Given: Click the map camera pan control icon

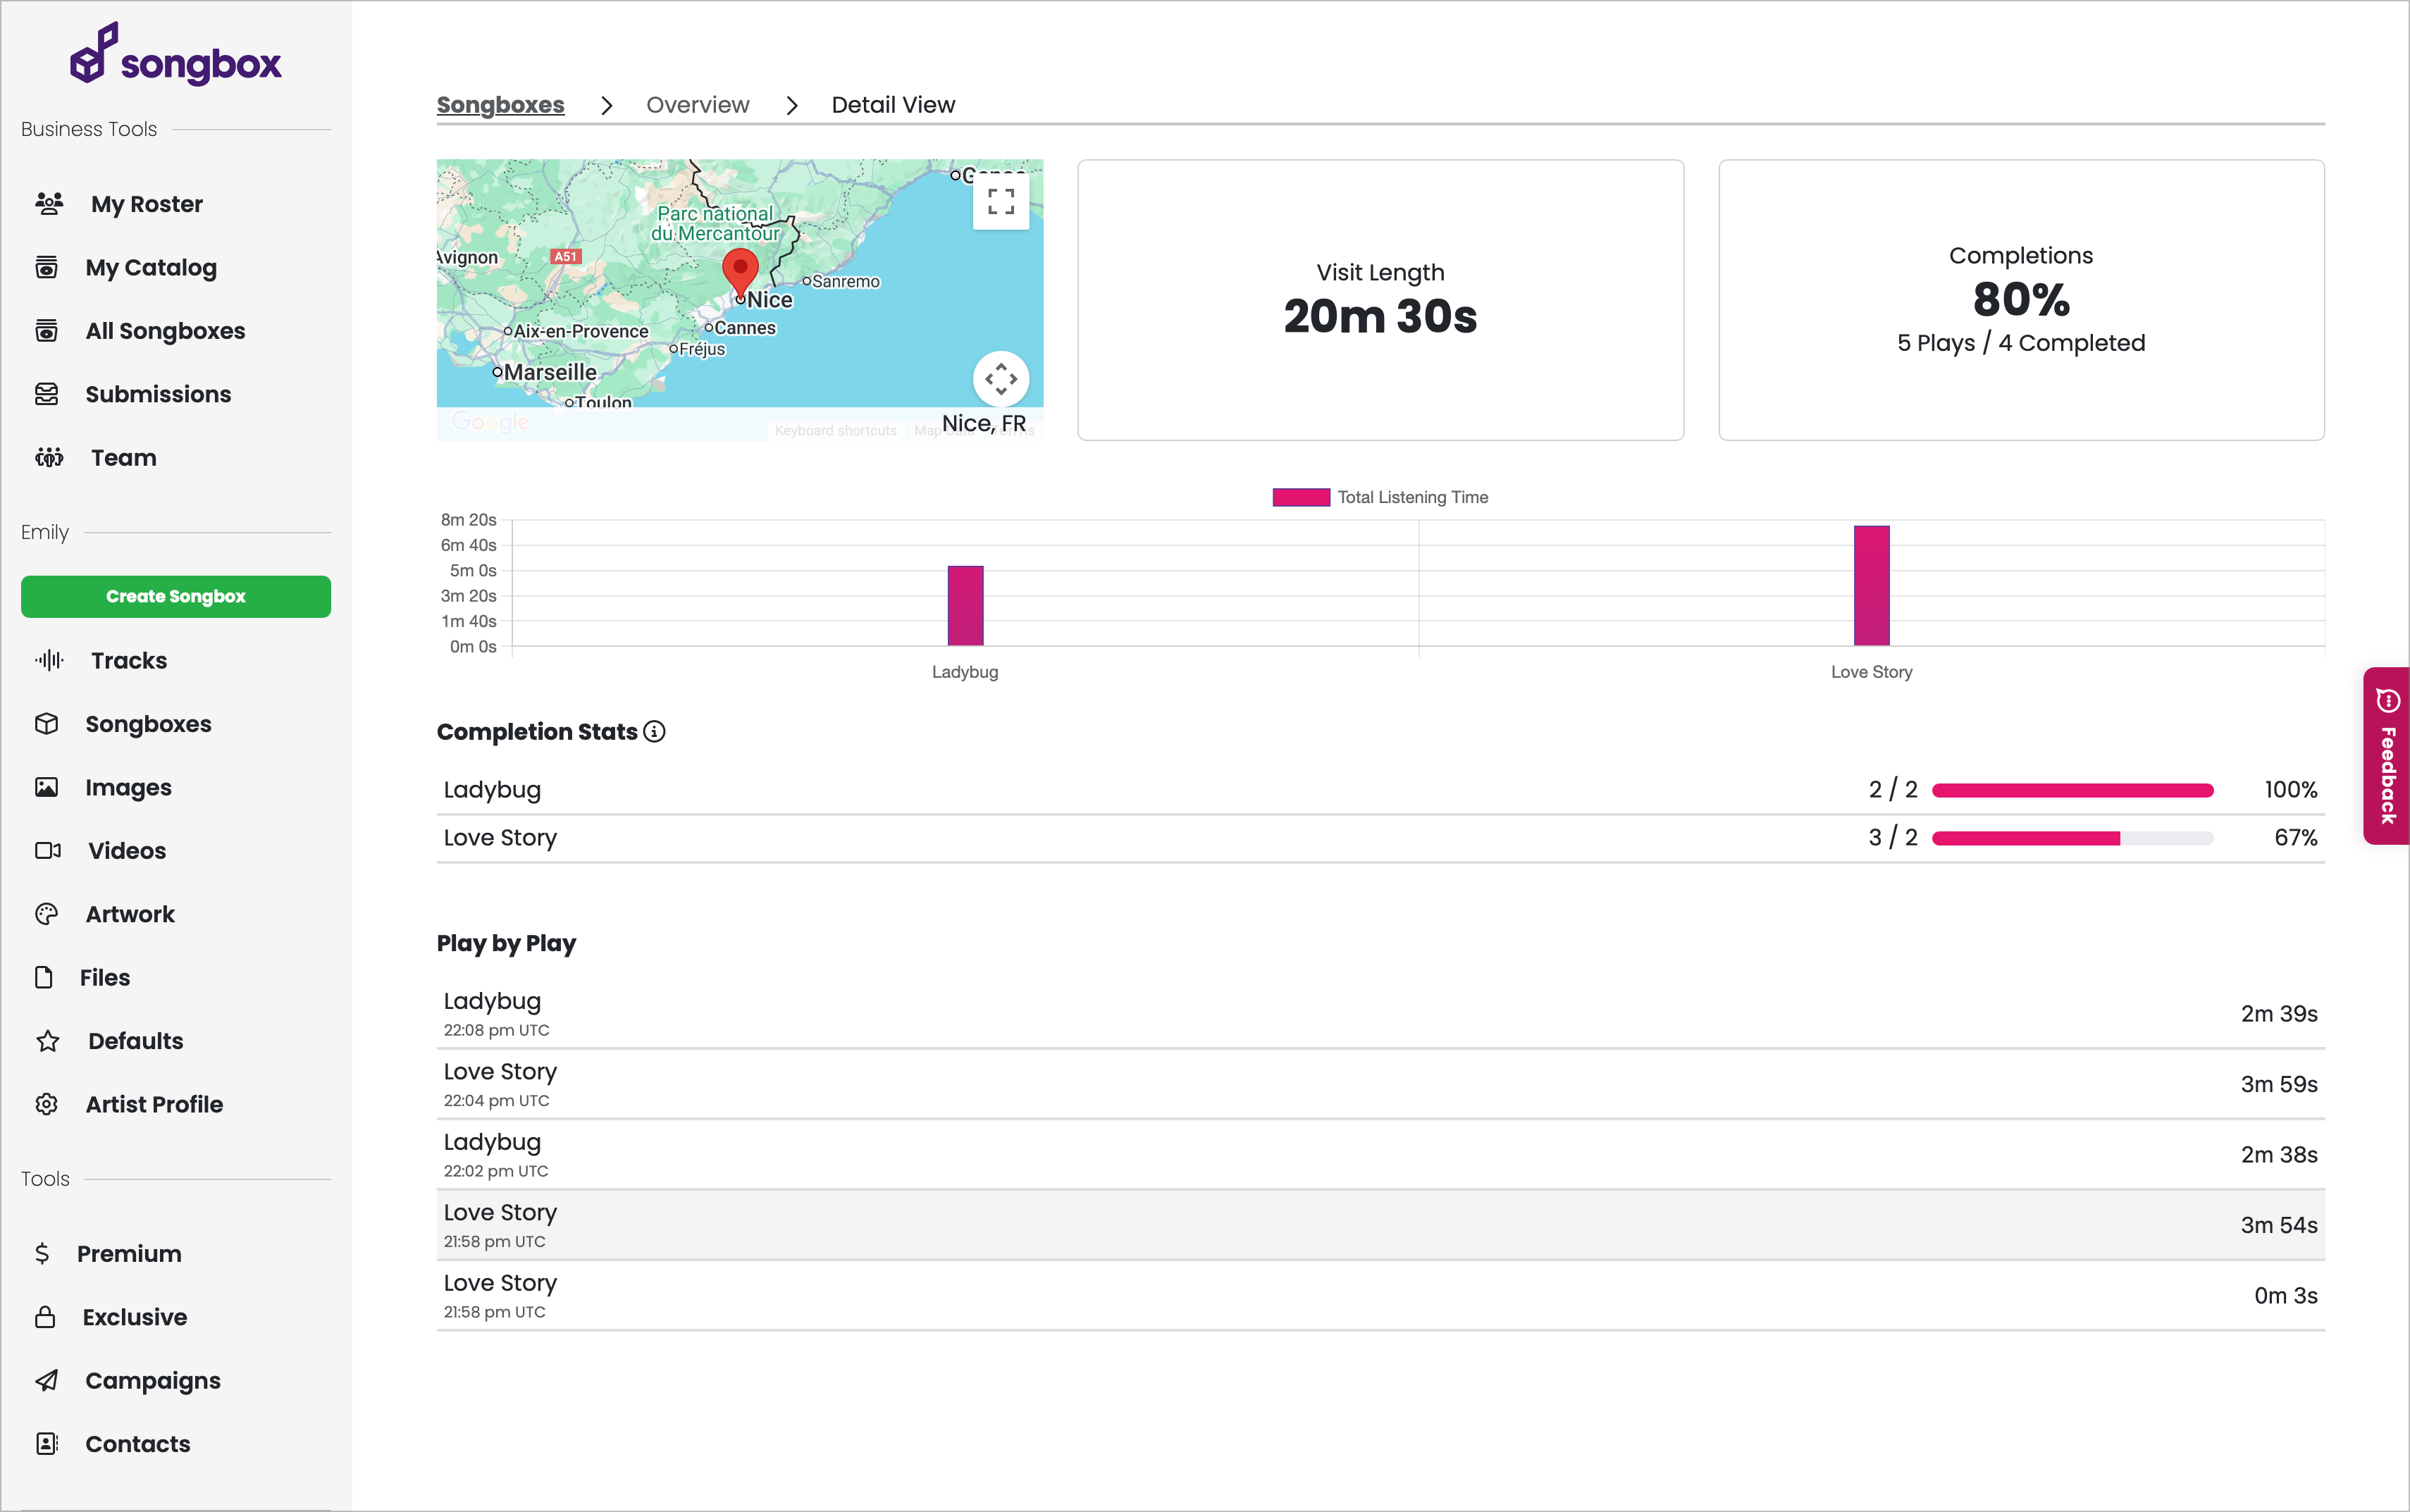Looking at the screenshot, I should pos(1000,379).
